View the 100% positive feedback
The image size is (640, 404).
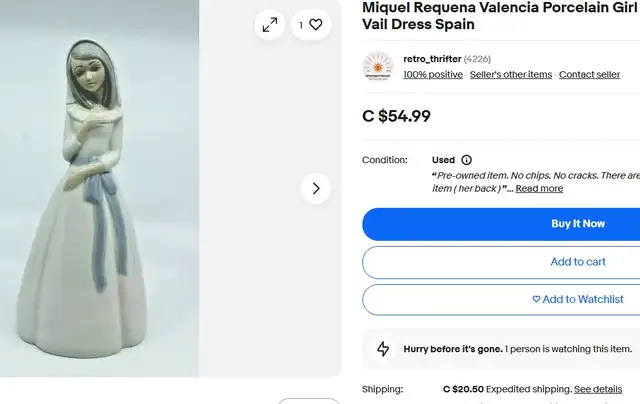[x=433, y=75]
